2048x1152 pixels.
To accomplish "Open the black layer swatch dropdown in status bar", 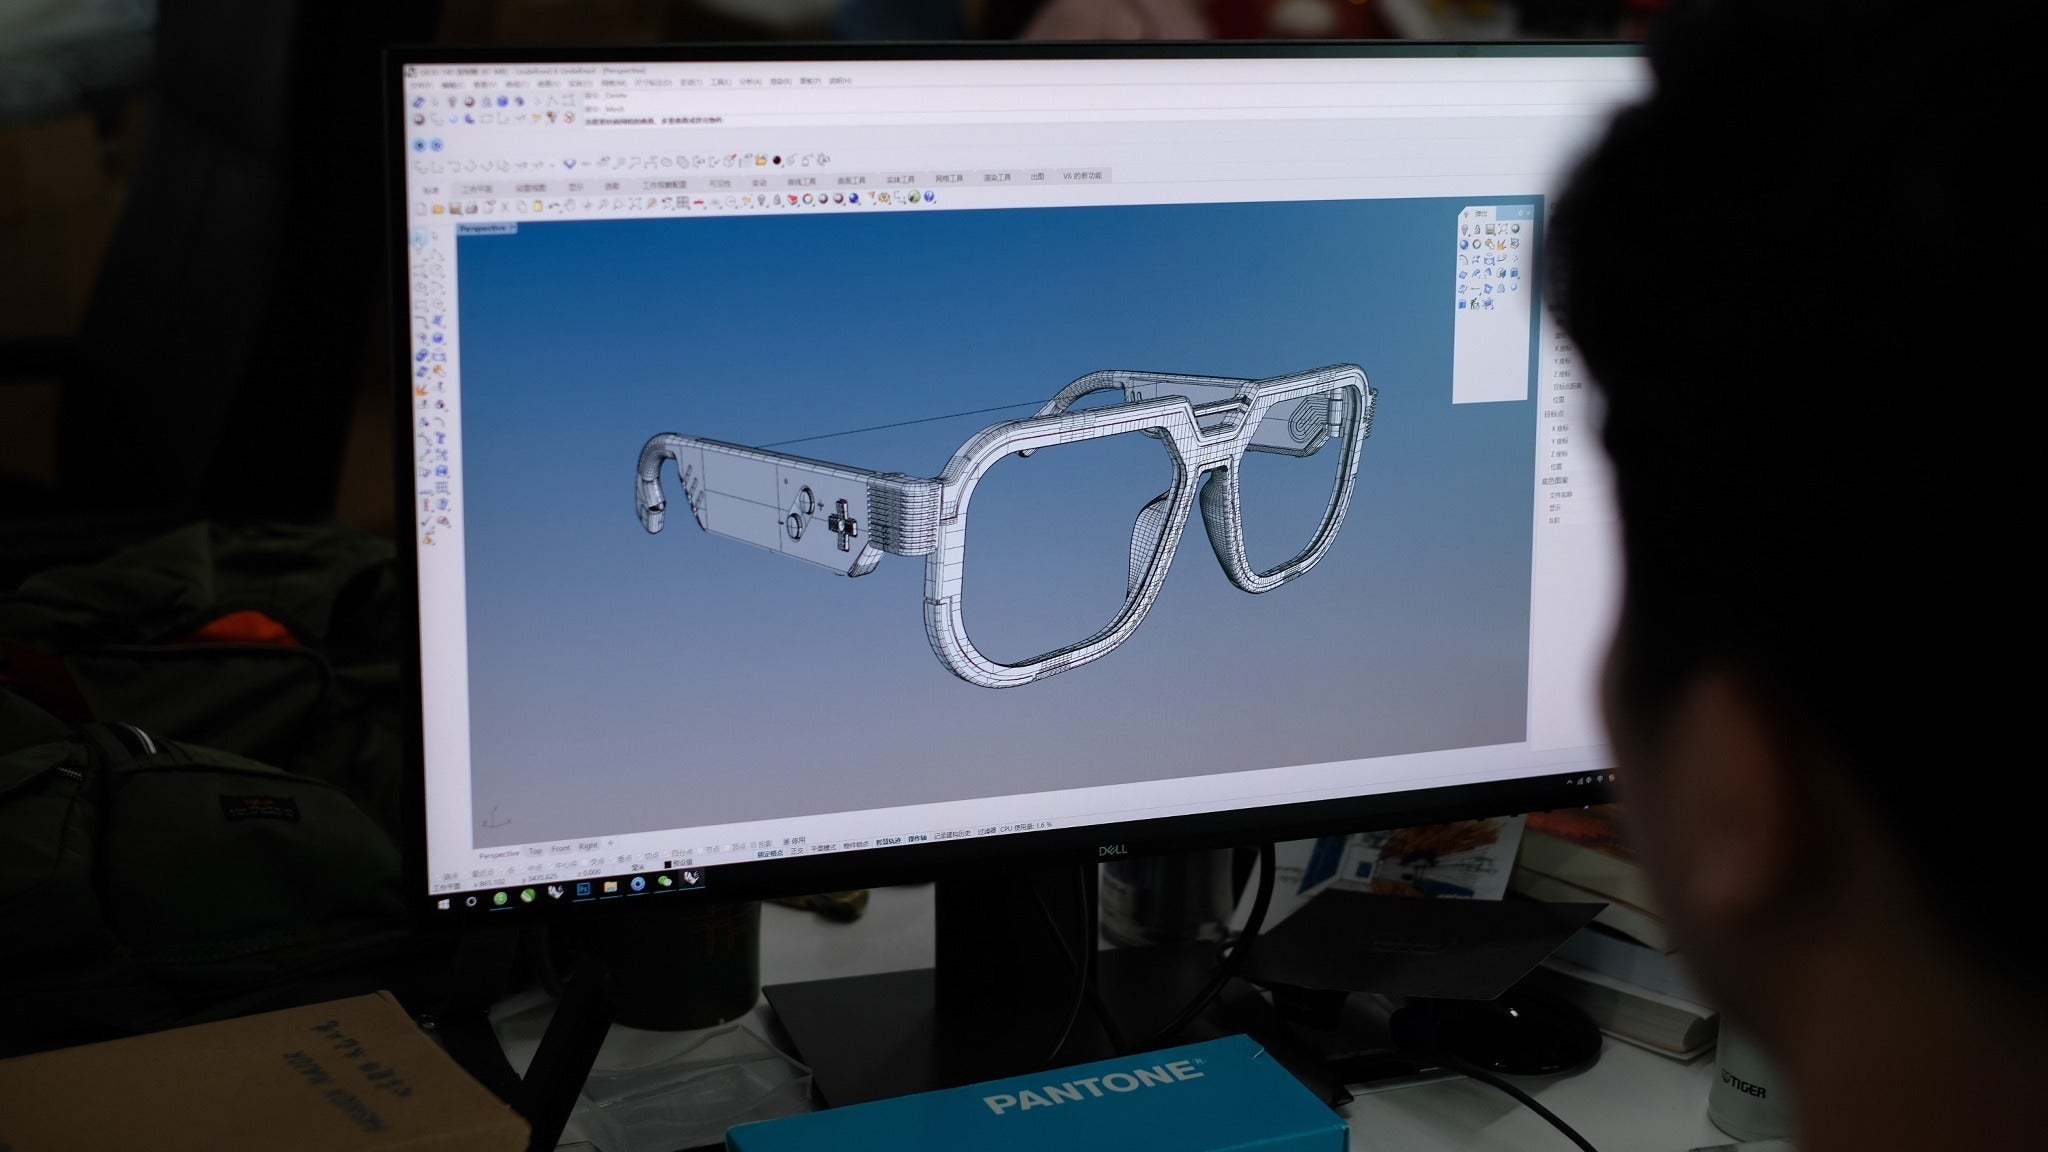I will [x=667, y=864].
